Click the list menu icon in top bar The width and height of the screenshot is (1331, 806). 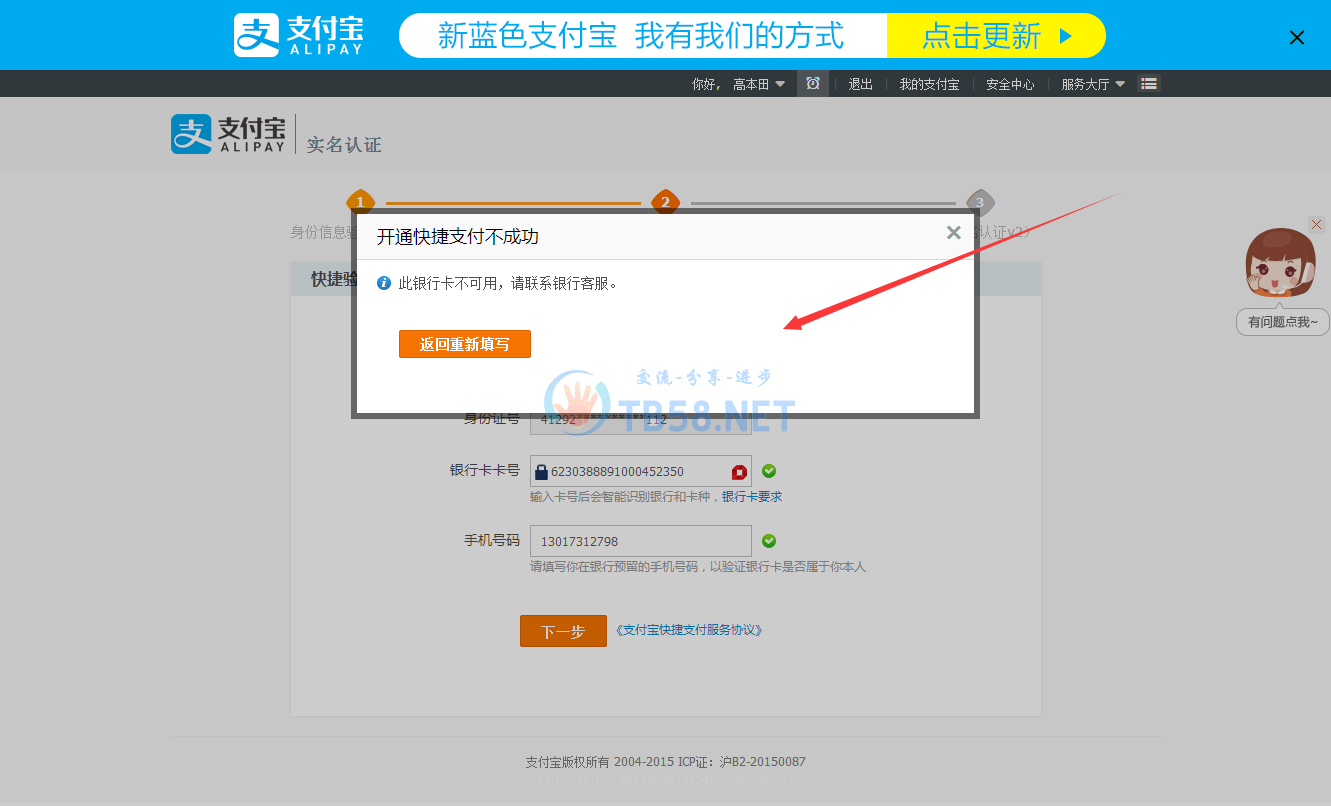point(1149,84)
